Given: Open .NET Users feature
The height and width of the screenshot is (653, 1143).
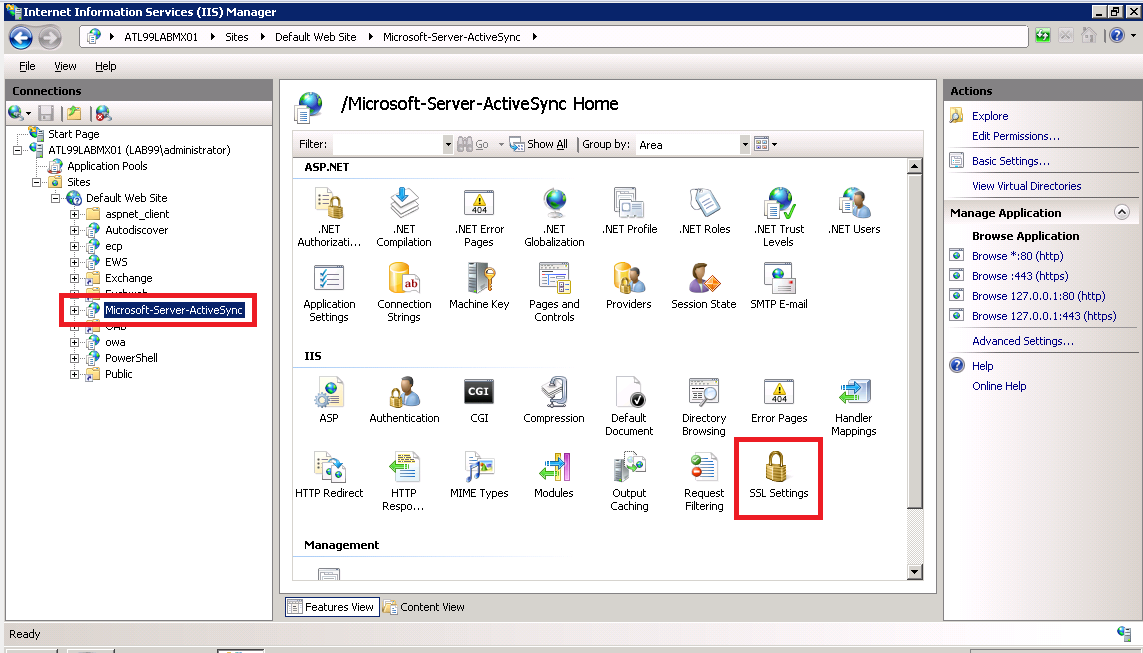Looking at the screenshot, I should pos(854,211).
